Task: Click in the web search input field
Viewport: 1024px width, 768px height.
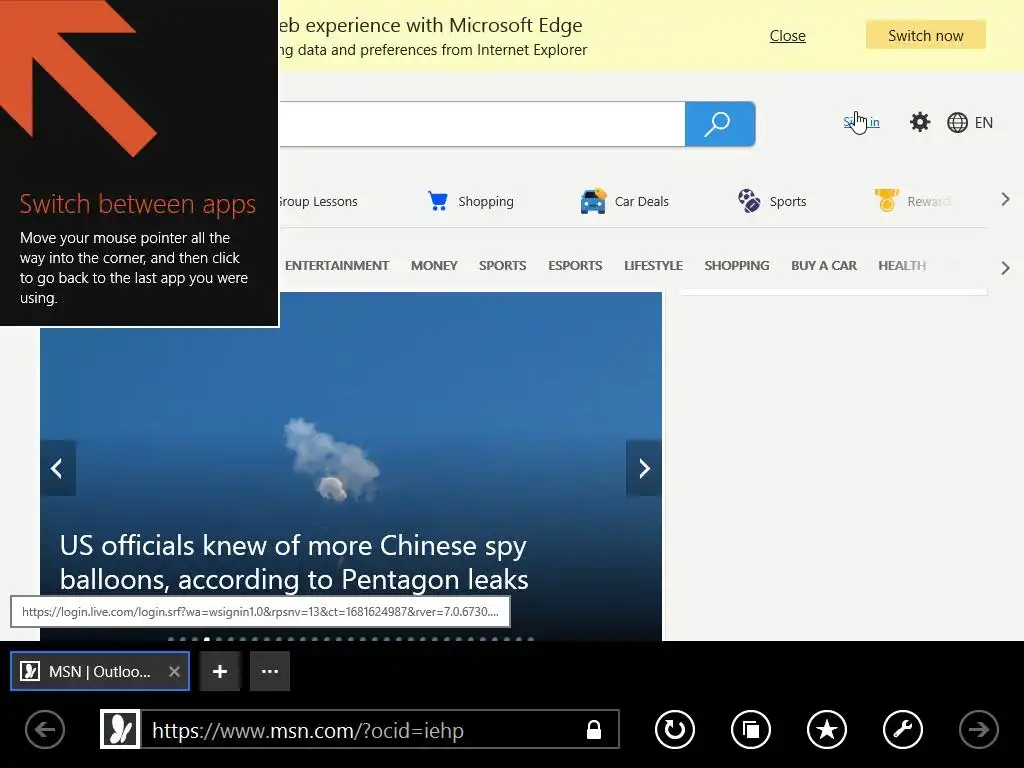Action: 482,124
